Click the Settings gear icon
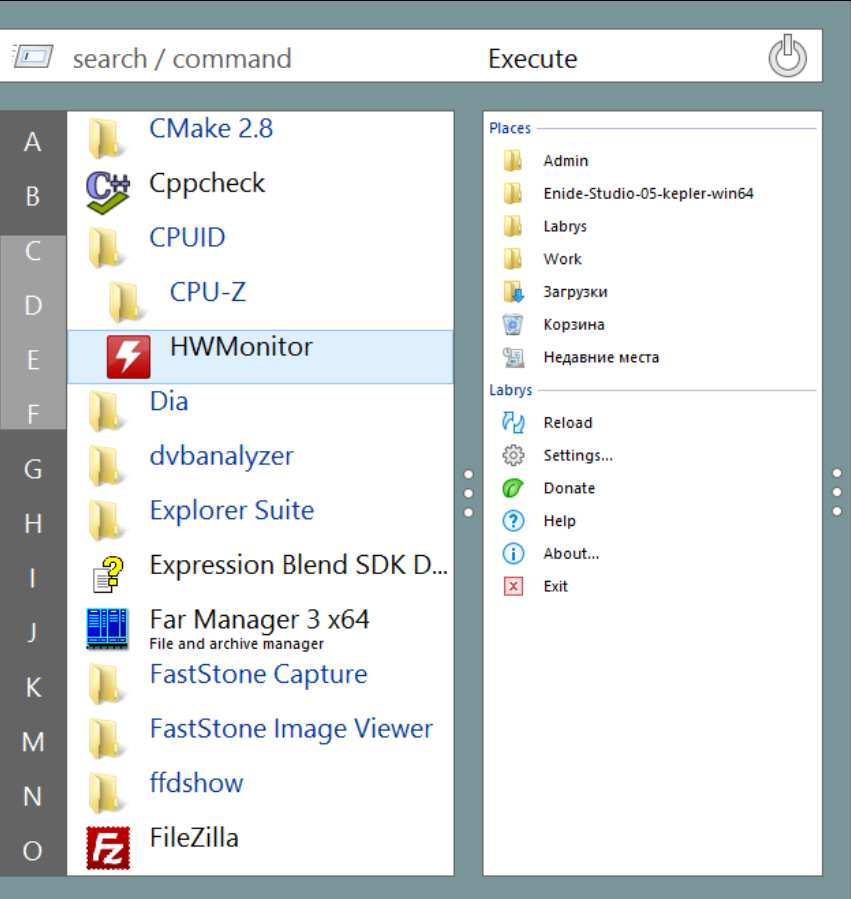Viewport: 851px width, 899px height. tap(513, 456)
